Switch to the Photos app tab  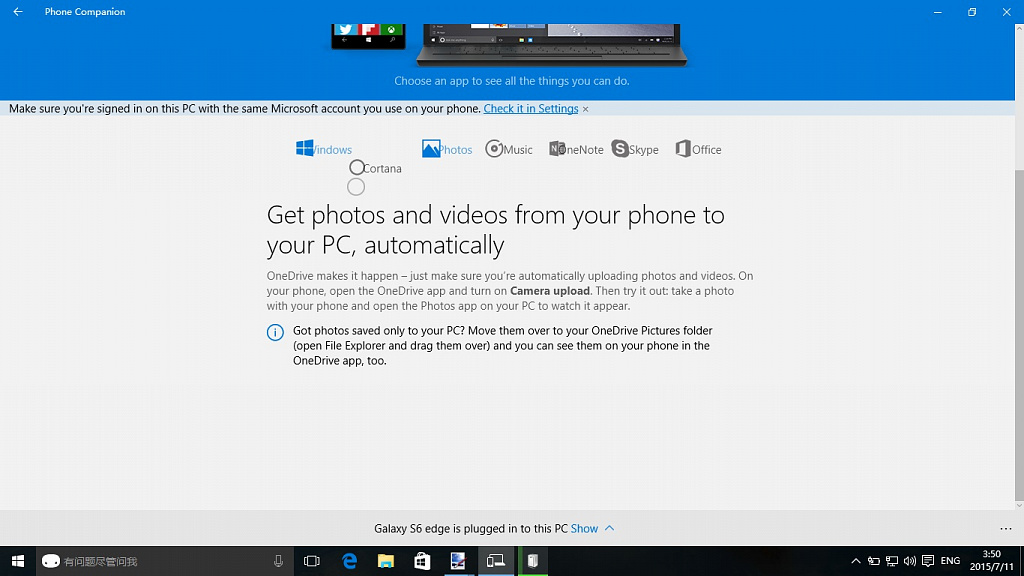coord(447,149)
